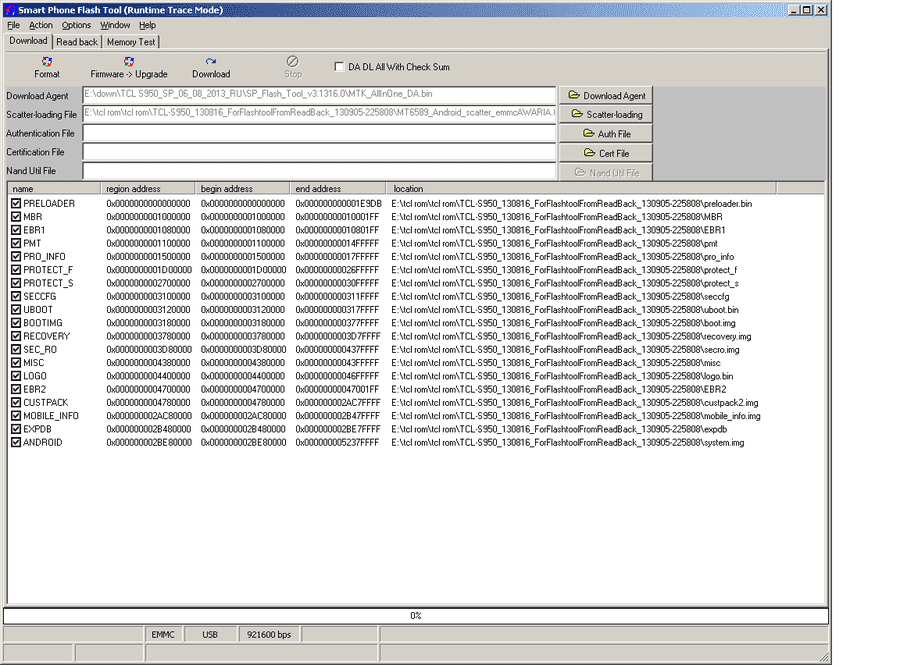The height and width of the screenshot is (665, 900).
Task: Click the Stop toolbar icon
Action: (x=292, y=61)
